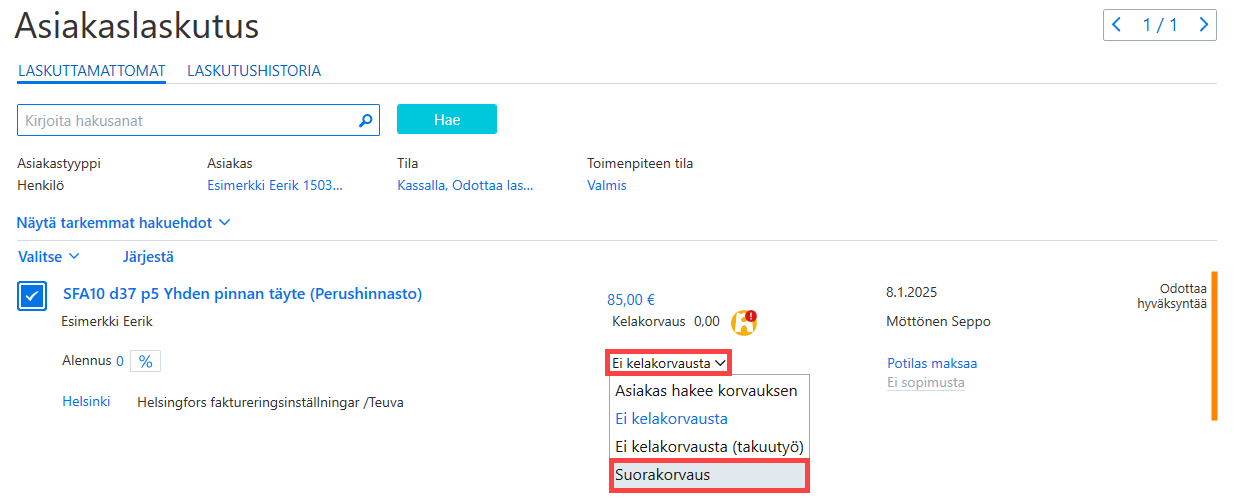
Task: Click the Hae search button
Action: (447, 119)
